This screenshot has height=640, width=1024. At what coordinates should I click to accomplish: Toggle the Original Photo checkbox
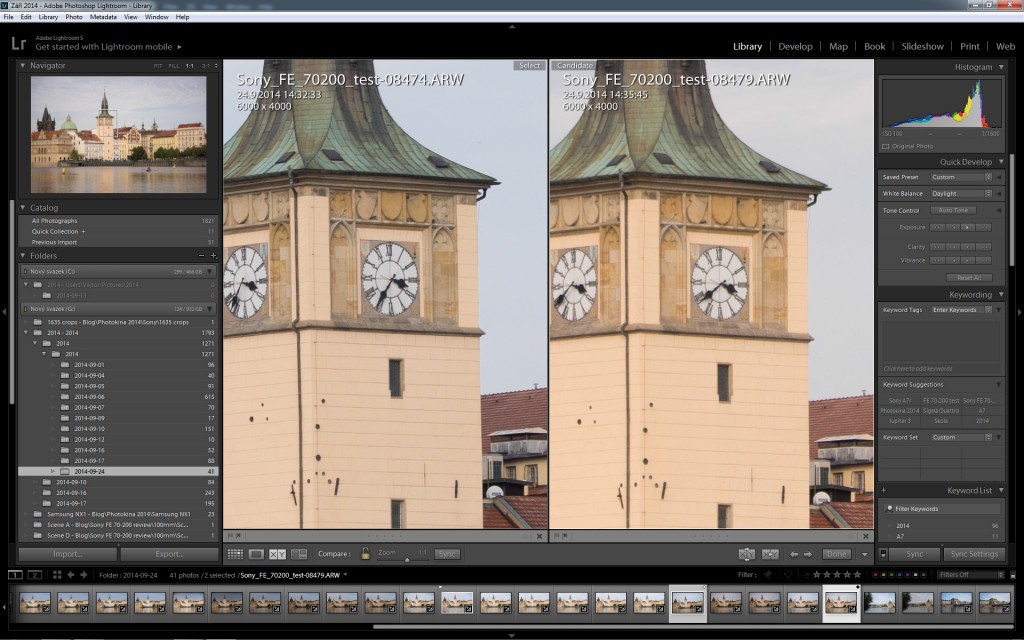coord(886,147)
